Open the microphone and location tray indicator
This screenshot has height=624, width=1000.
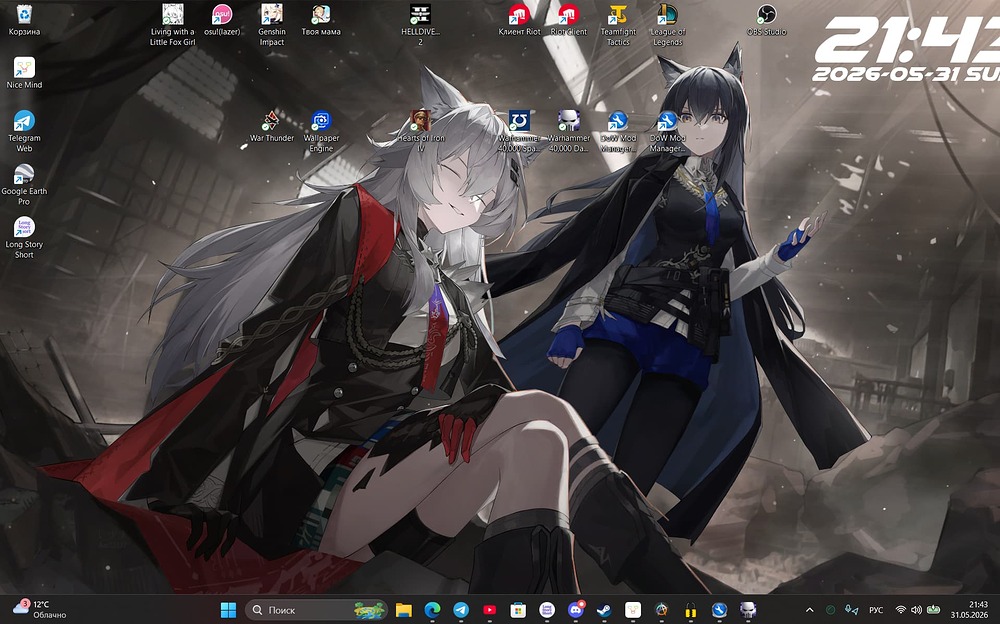point(851,610)
